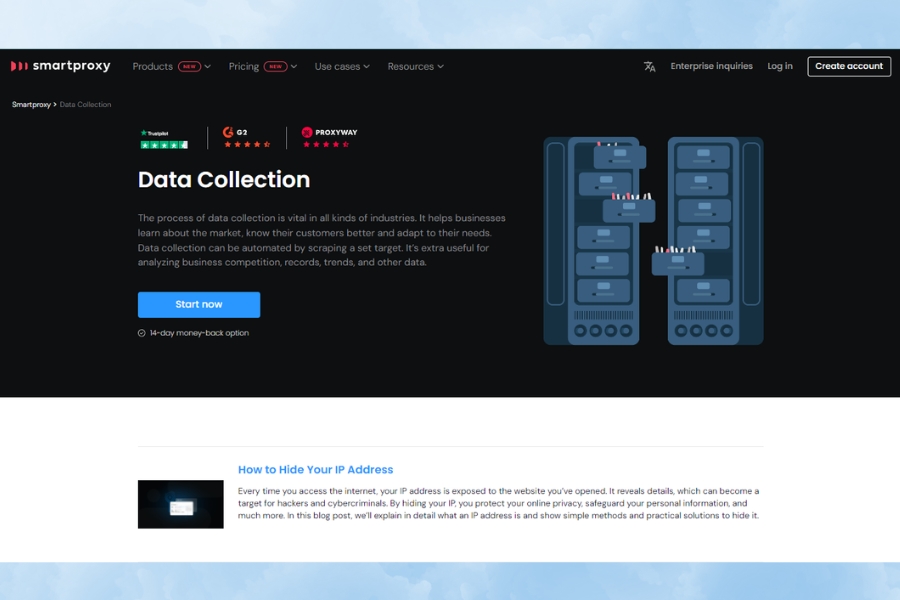This screenshot has width=900, height=600.
Task: Click the Data Collection heading
Action: point(224,180)
